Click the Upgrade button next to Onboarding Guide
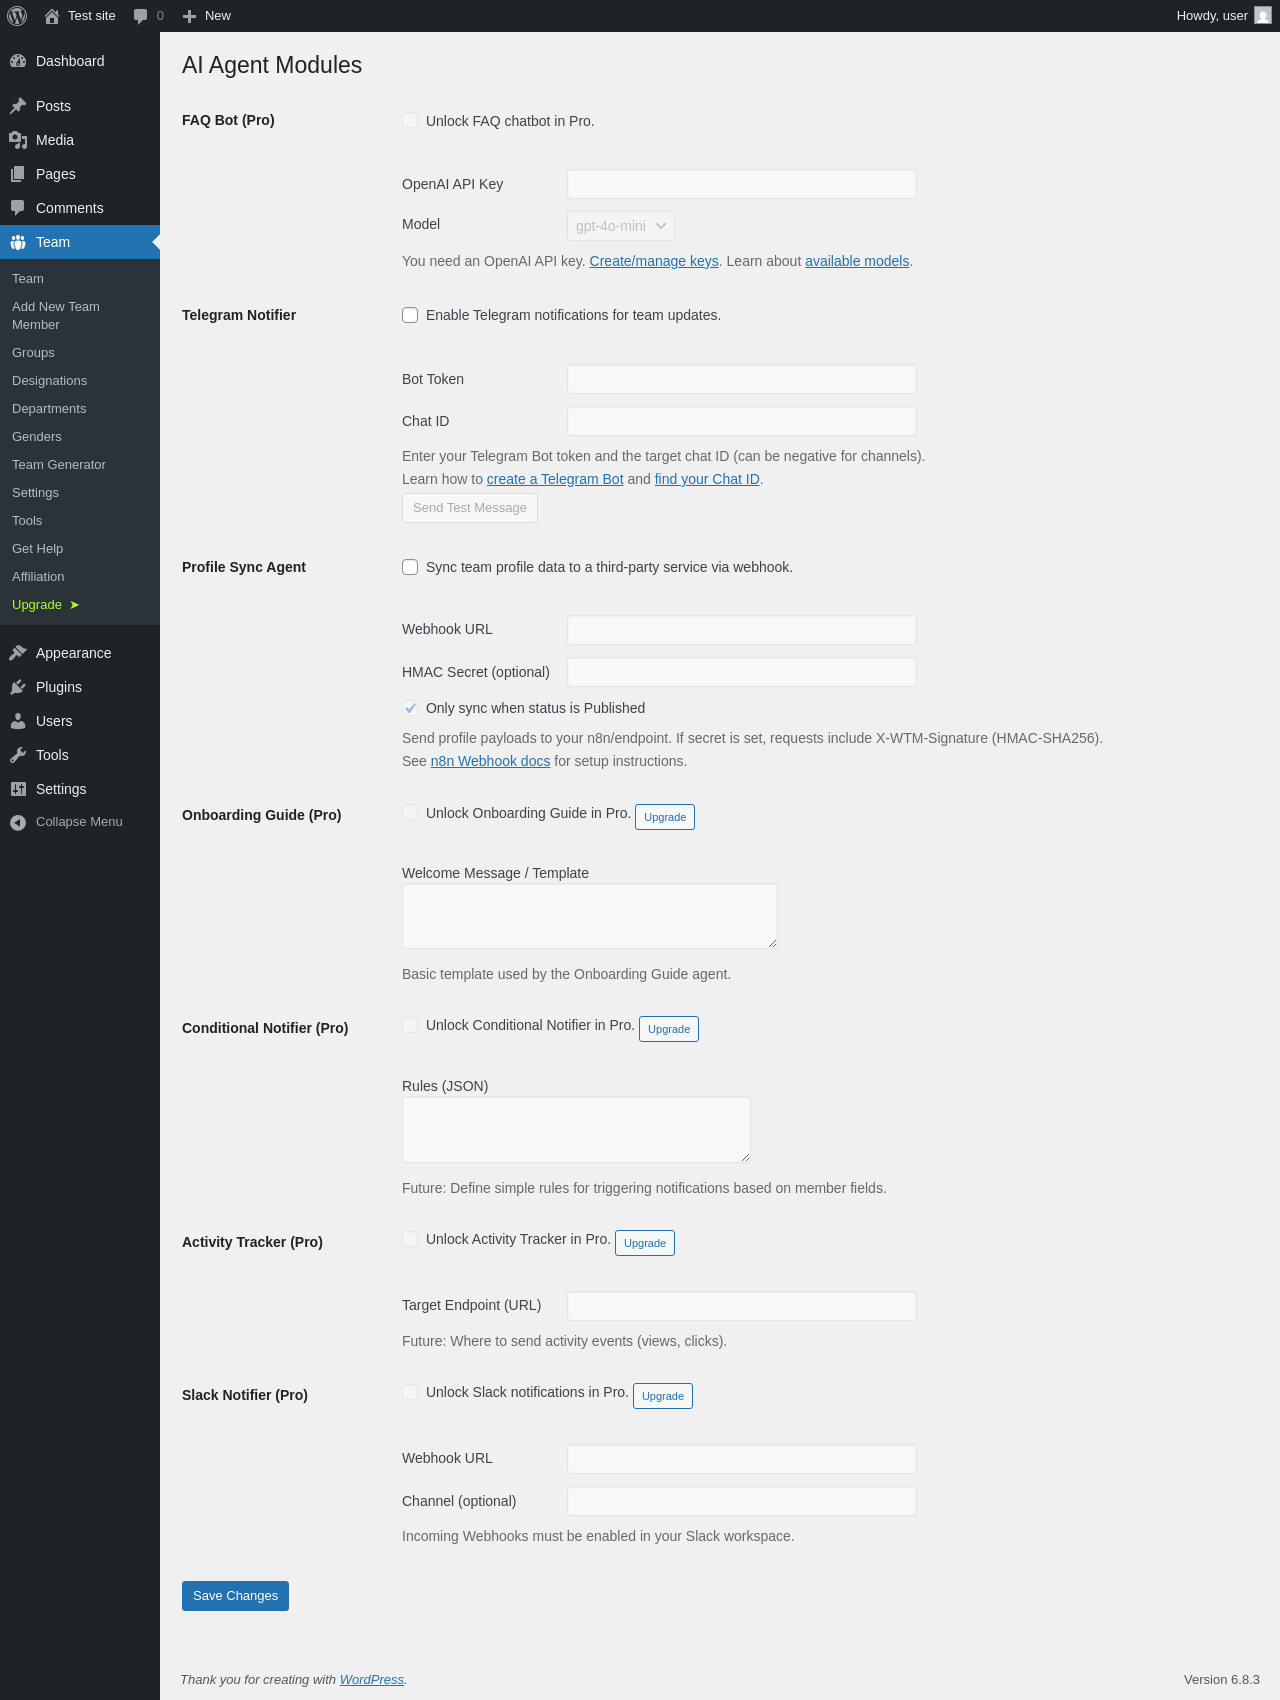Image resolution: width=1280 pixels, height=1700 pixels. pos(665,817)
